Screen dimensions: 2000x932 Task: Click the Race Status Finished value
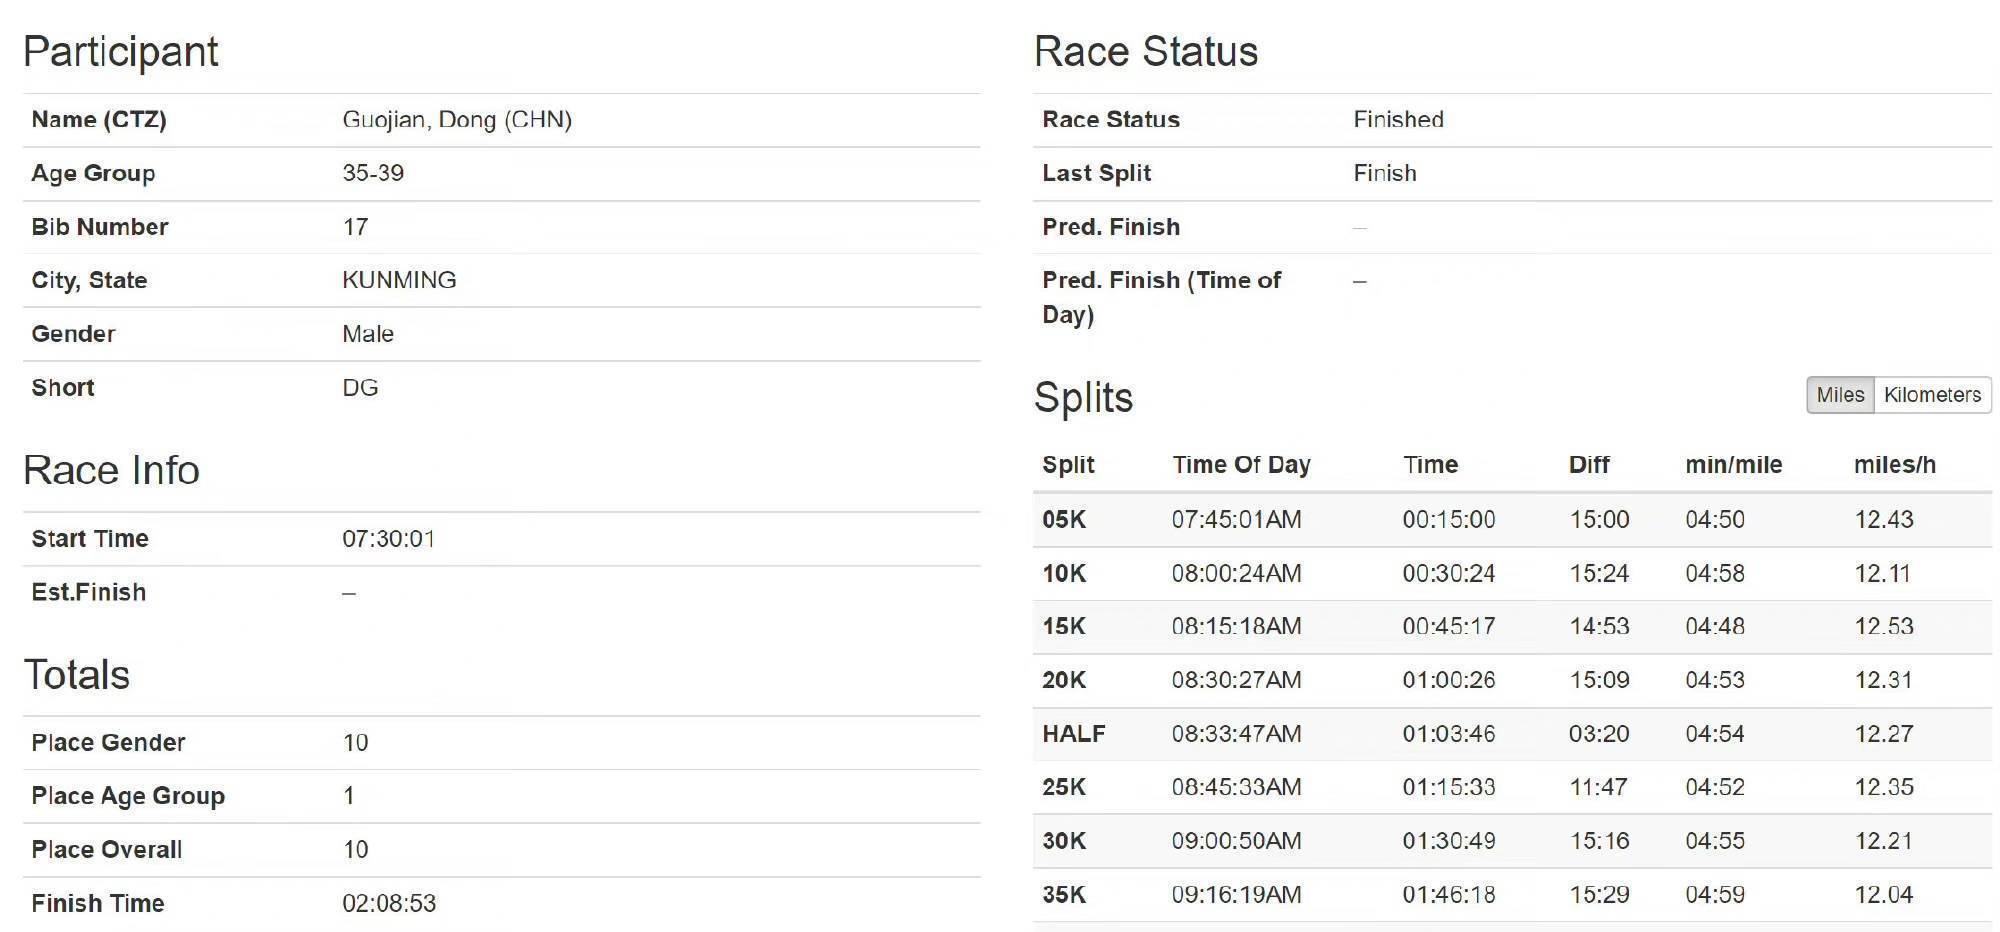tap(1397, 120)
